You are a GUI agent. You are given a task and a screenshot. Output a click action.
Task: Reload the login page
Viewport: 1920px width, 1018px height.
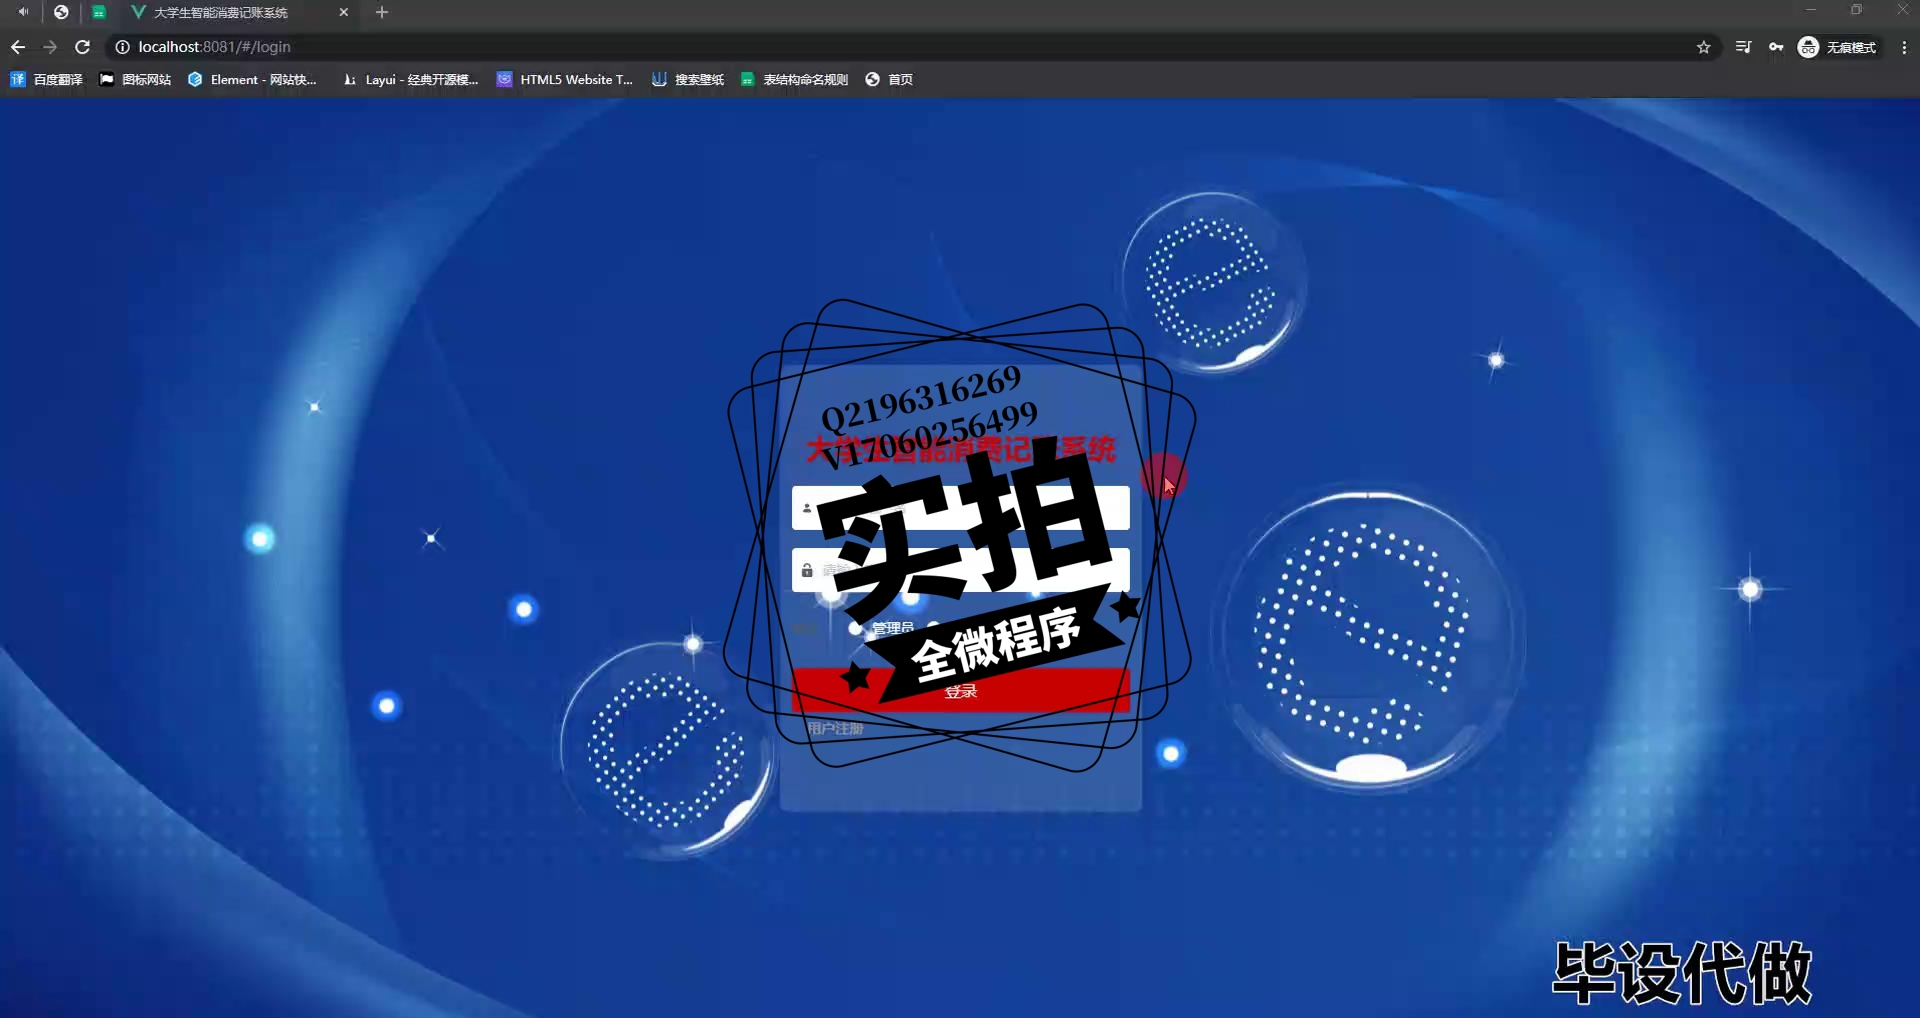click(83, 47)
